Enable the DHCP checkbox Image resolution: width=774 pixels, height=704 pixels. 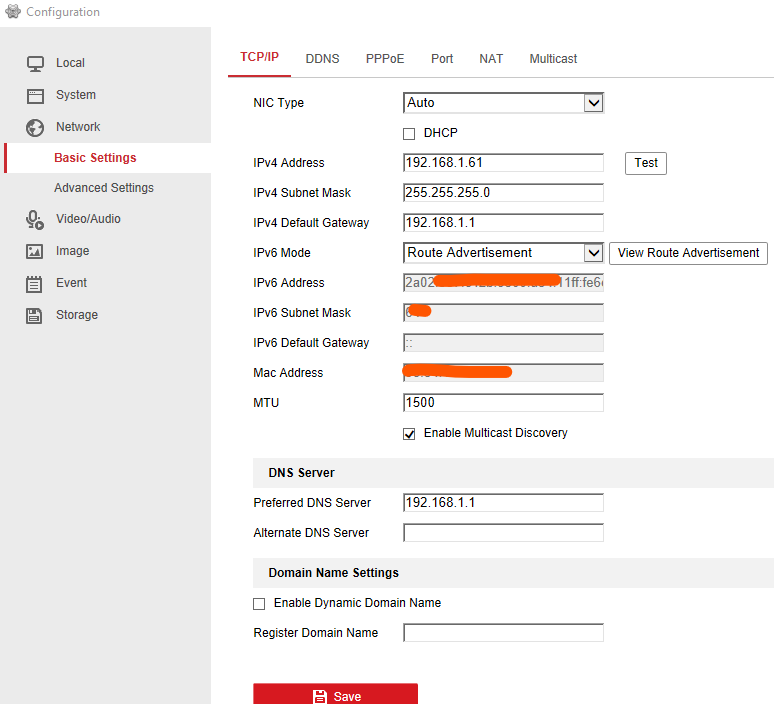tap(409, 133)
